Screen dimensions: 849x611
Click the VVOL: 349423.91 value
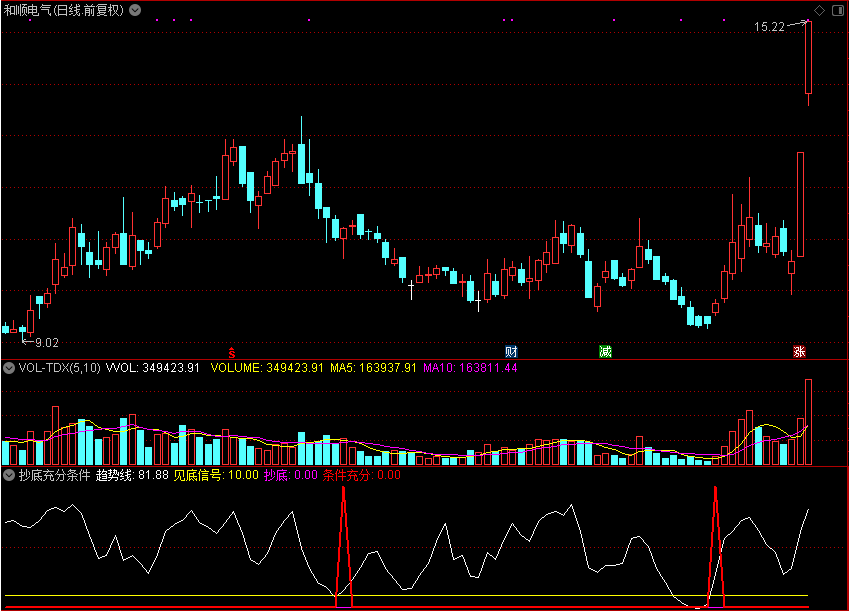(153, 368)
